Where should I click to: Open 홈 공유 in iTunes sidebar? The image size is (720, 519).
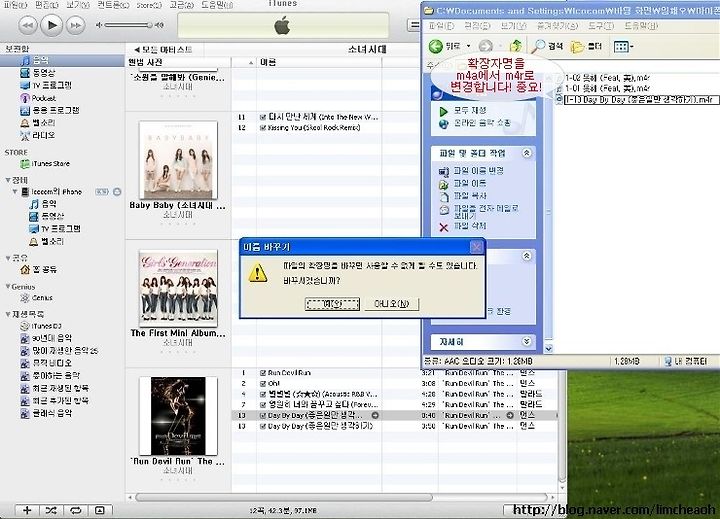point(44,269)
